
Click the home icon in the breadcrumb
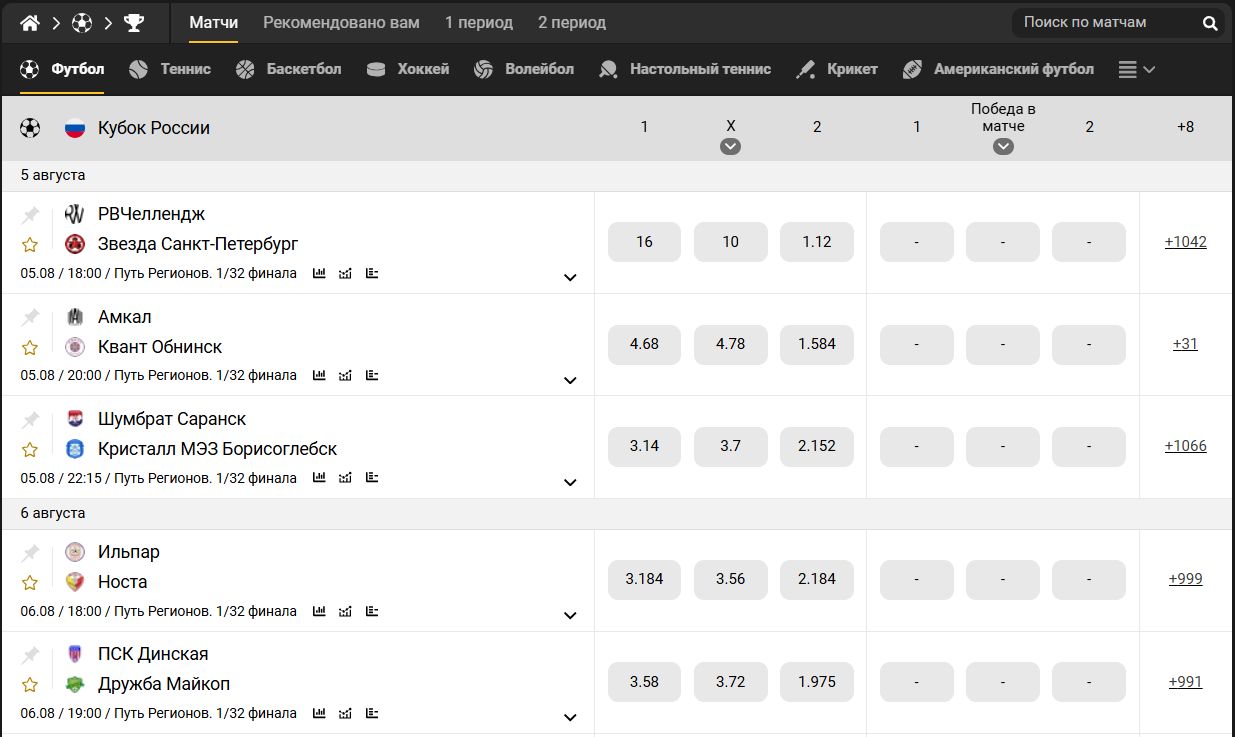pos(30,23)
